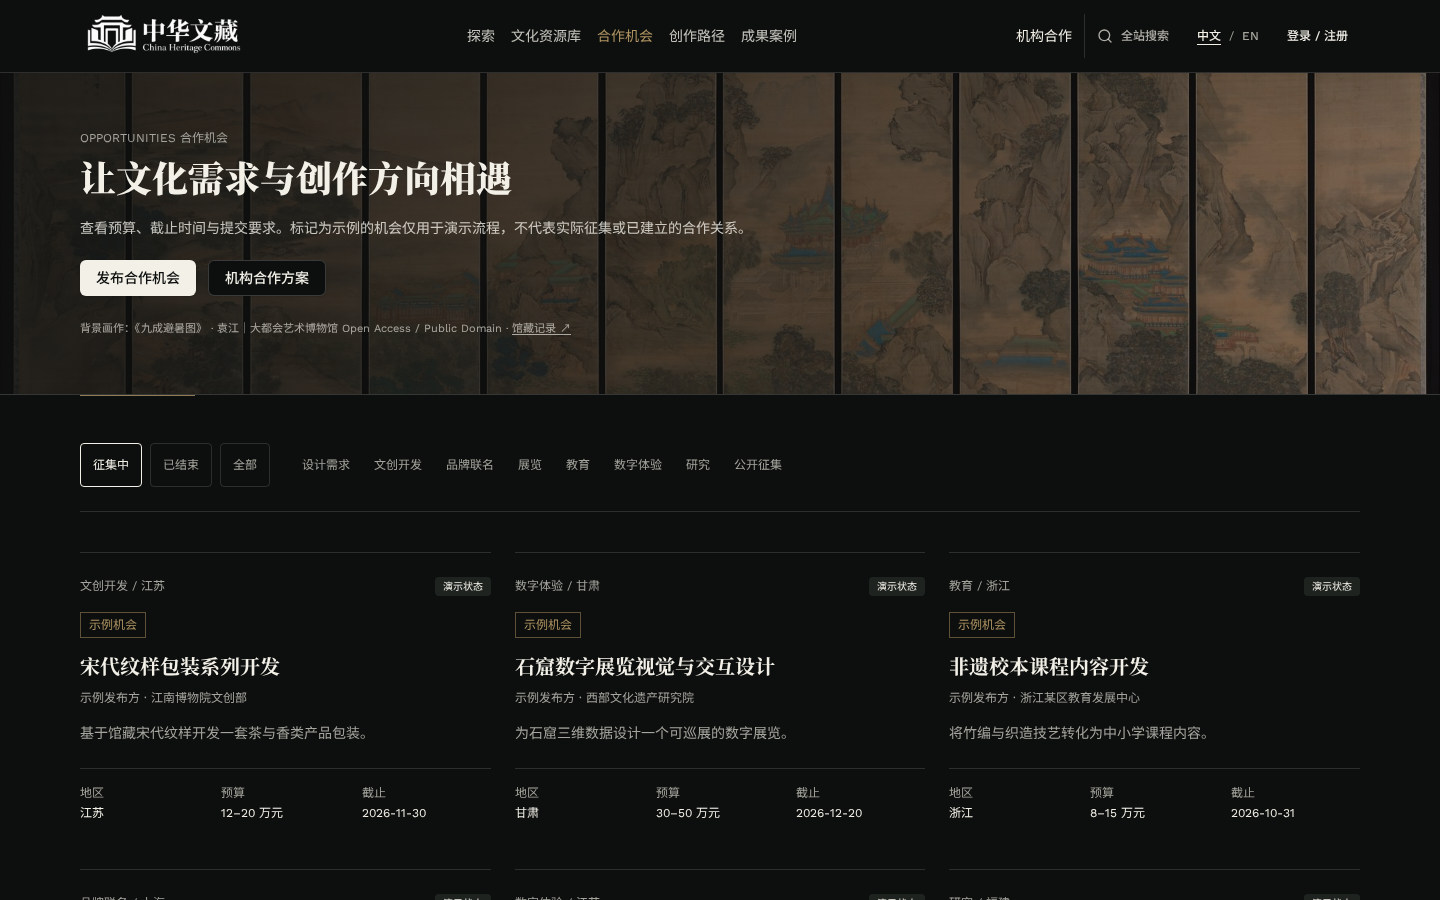Click deadline value 2026-12-20
This screenshot has height=900, width=1440.
tap(829, 813)
